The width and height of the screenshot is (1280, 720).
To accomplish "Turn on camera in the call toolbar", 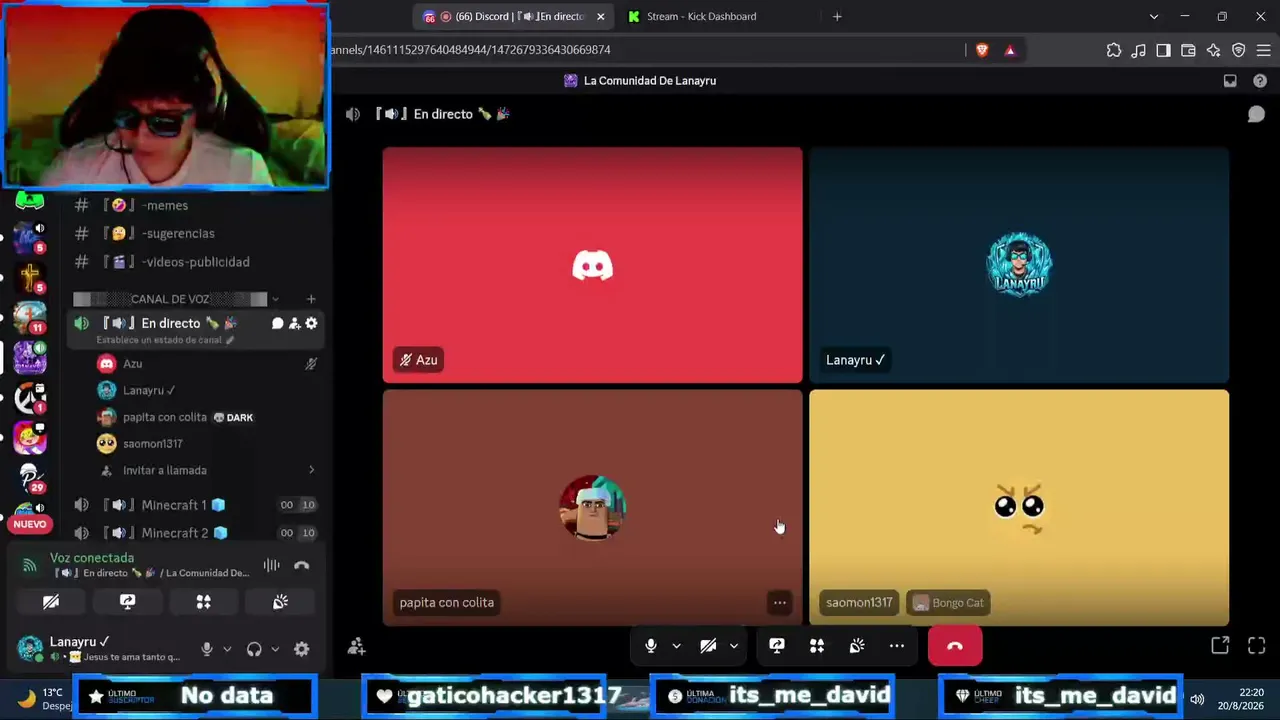I will 708,646.
